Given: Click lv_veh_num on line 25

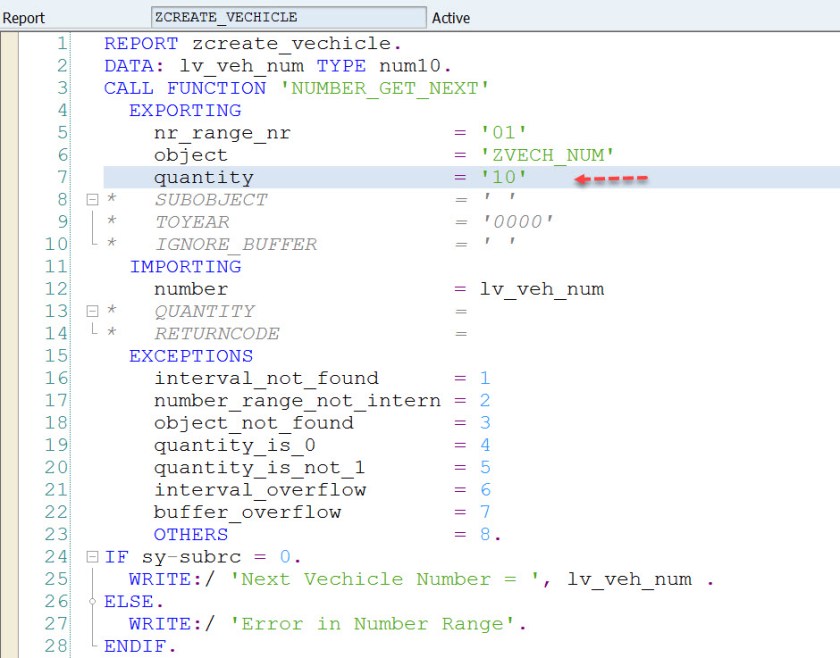Looking at the screenshot, I should point(629,579).
